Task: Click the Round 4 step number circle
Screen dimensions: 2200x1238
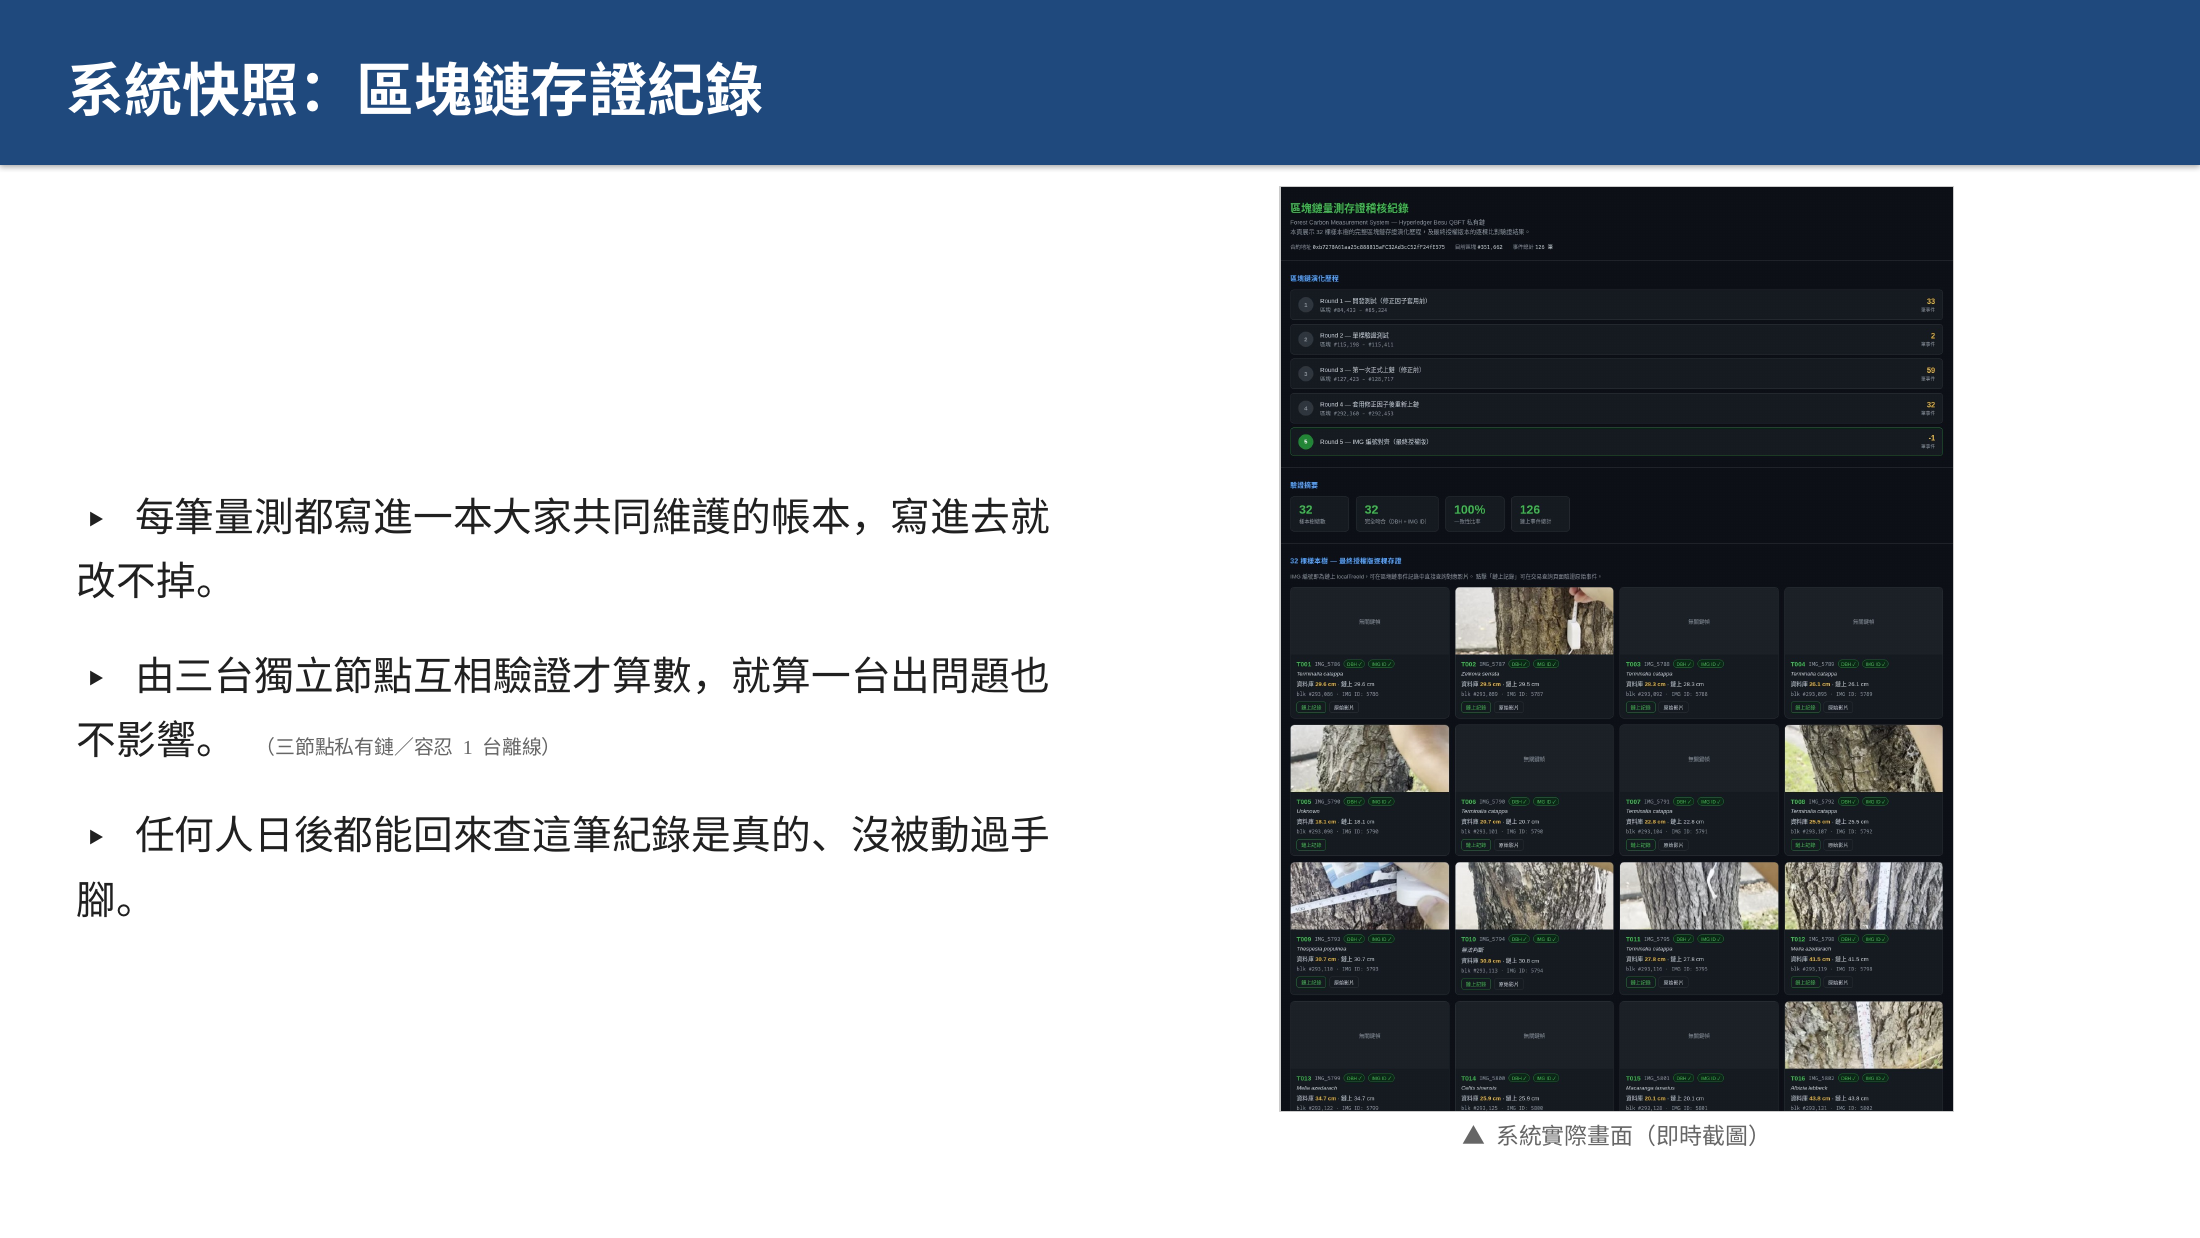Action: pyautogui.click(x=1305, y=408)
